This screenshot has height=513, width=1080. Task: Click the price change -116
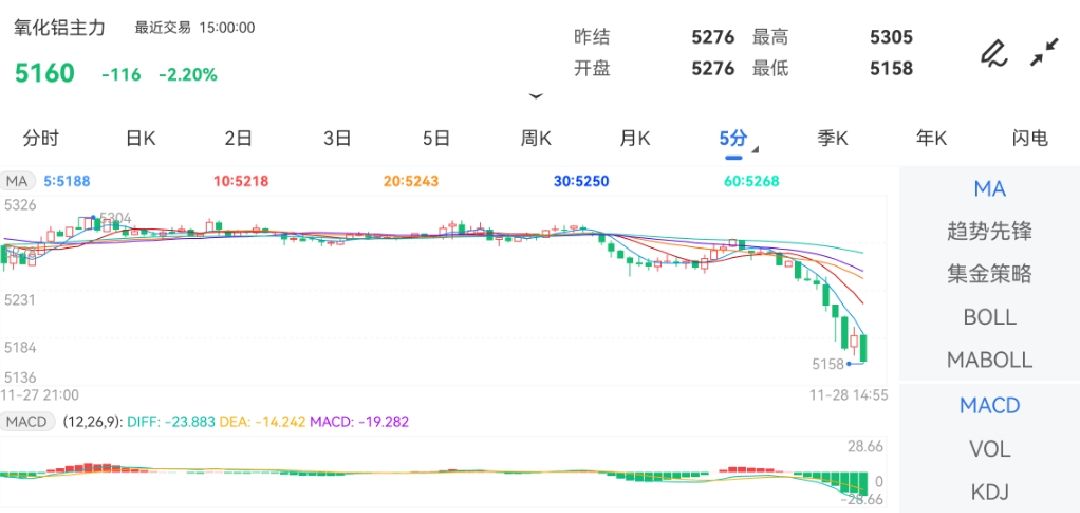tap(121, 75)
